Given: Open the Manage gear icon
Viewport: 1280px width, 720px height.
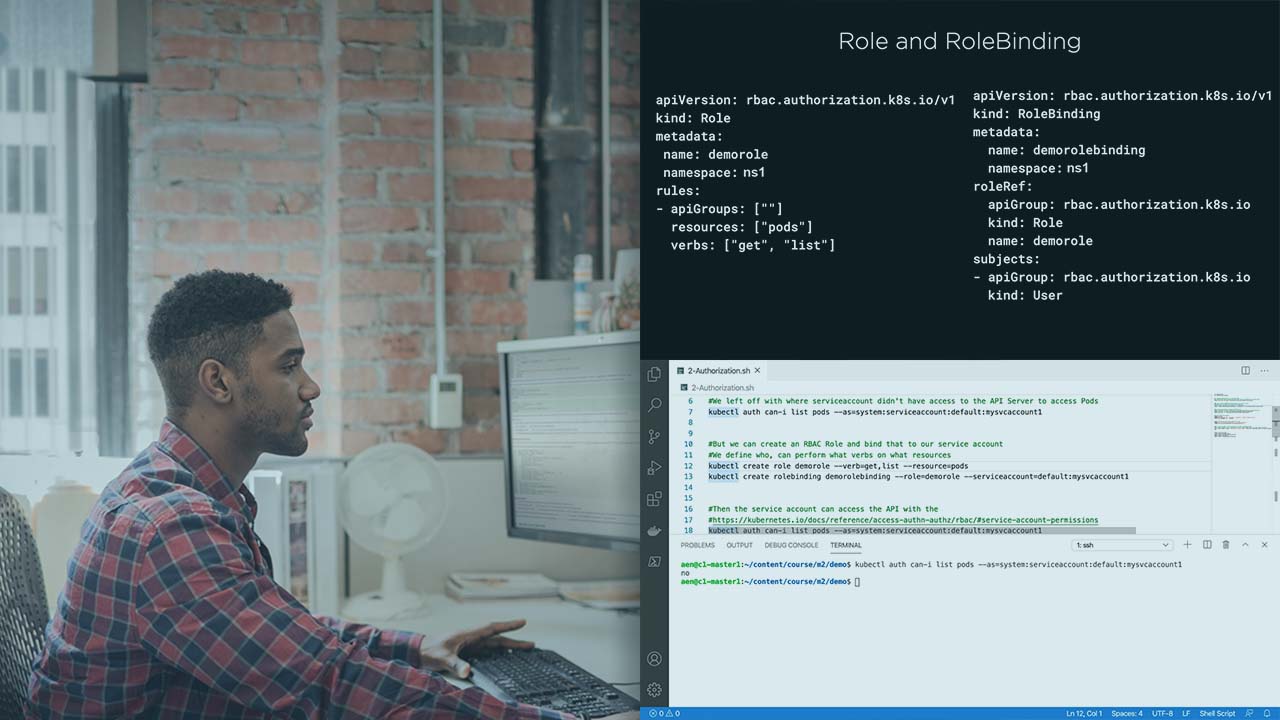Looking at the screenshot, I should 654,689.
